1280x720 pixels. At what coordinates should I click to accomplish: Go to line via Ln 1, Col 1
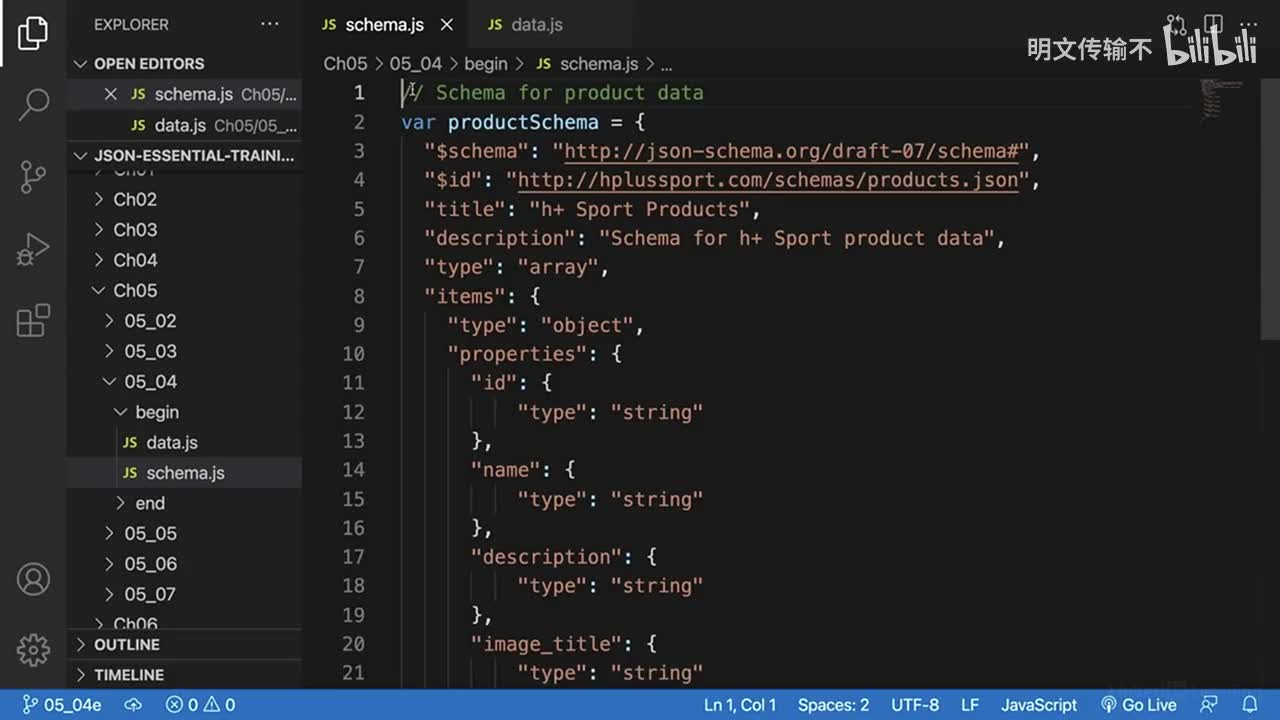click(740, 705)
